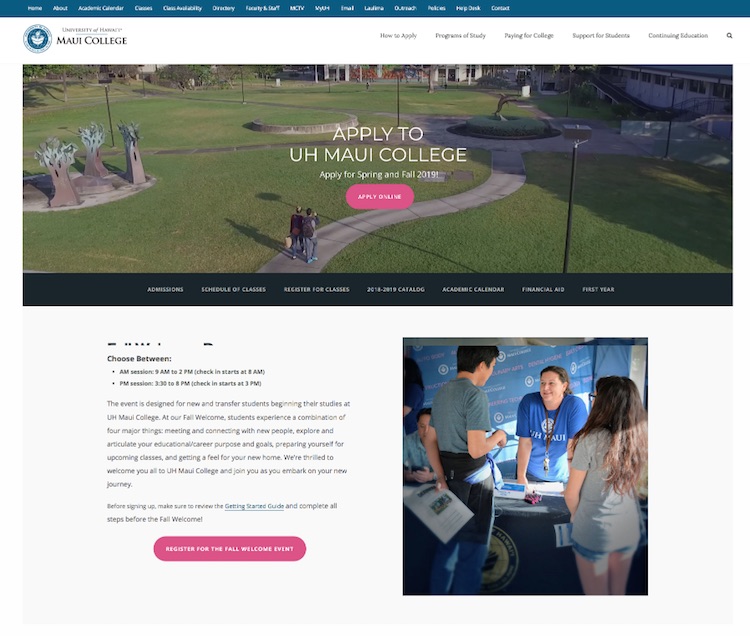The image size is (750, 636).
Task: Expand Paying for College menu
Action: click(x=529, y=35)
